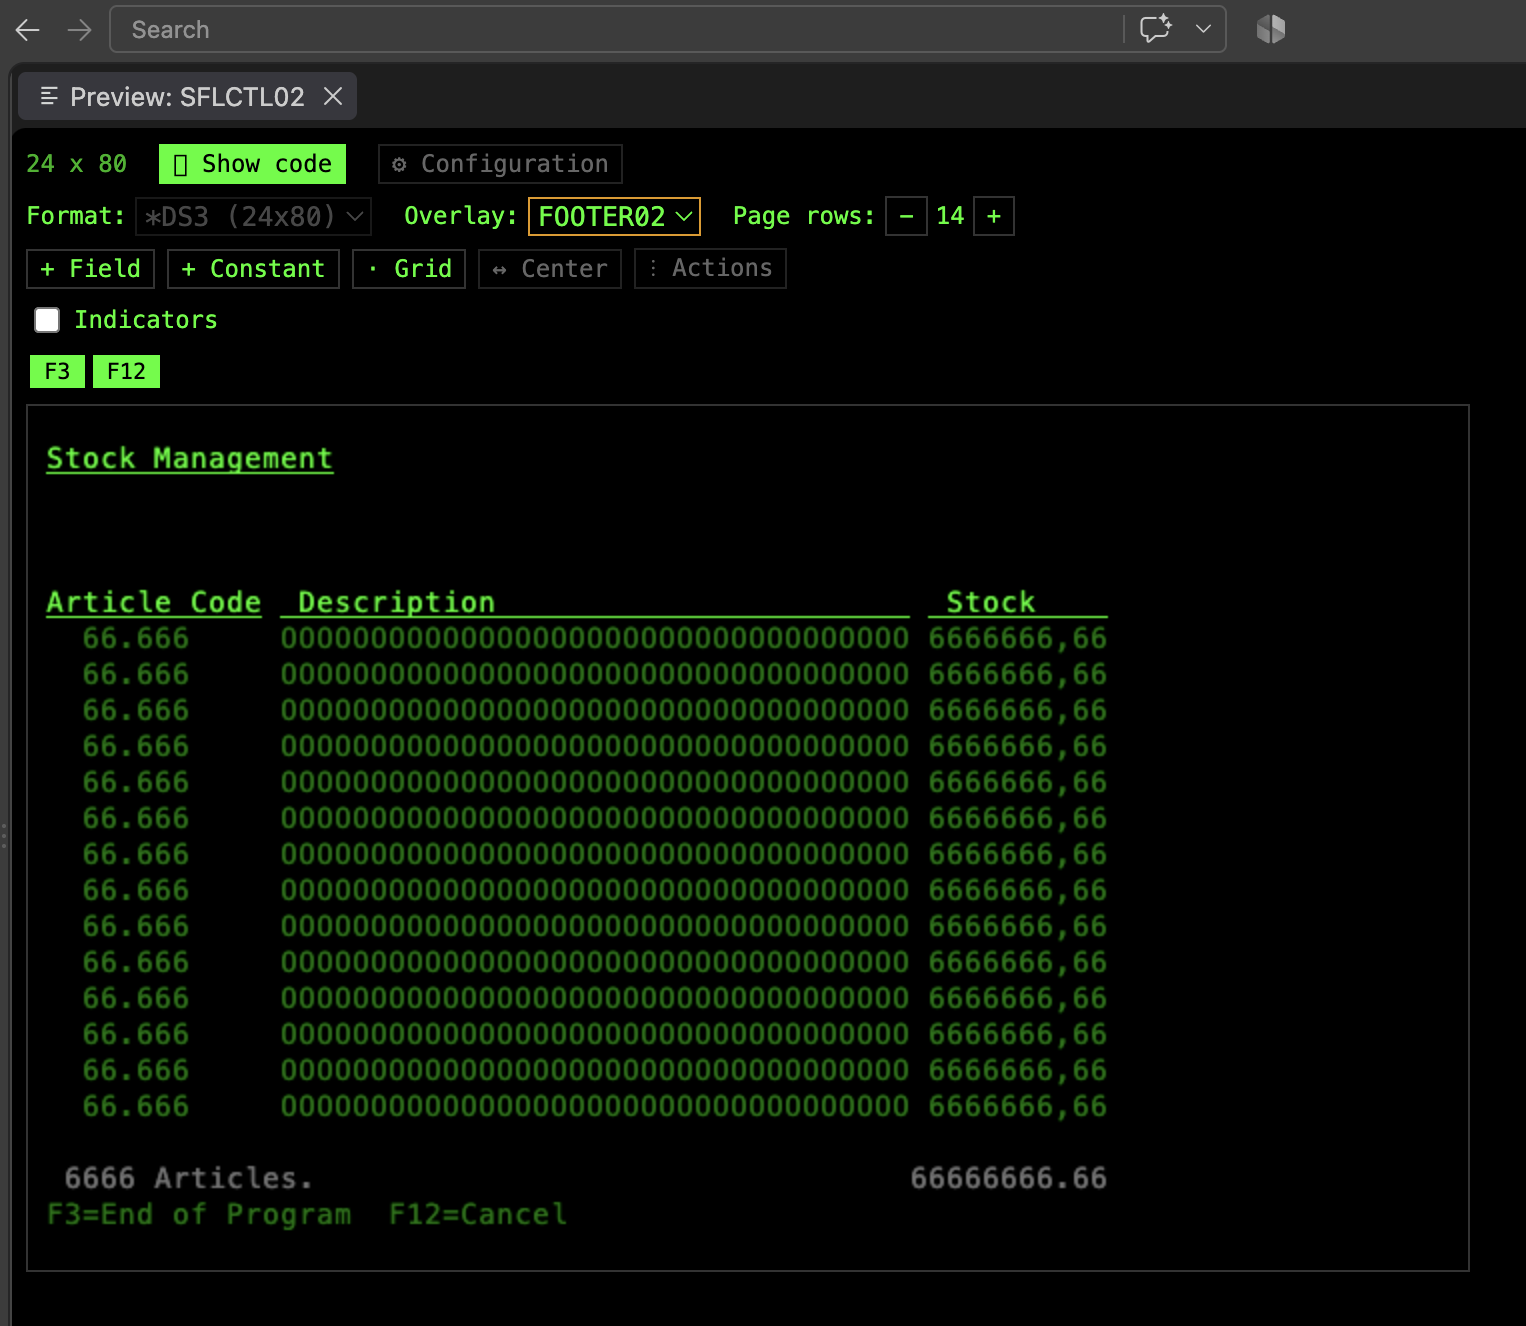Click the Show code button
The image size is (1526, 1326).
pyautogui.click(x=252, y=164)
